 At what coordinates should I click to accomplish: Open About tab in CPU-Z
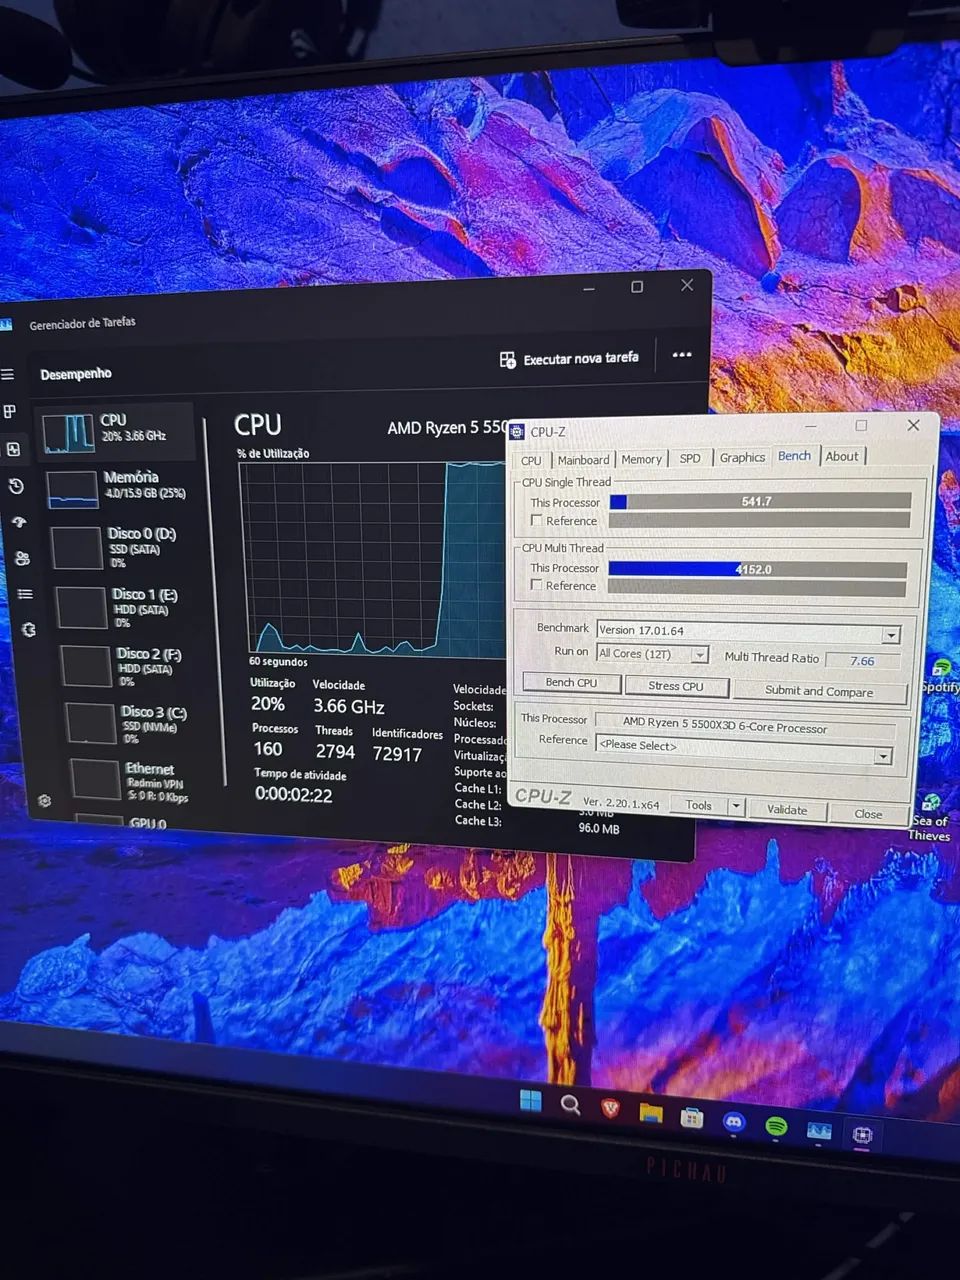(x=842, y=456)
